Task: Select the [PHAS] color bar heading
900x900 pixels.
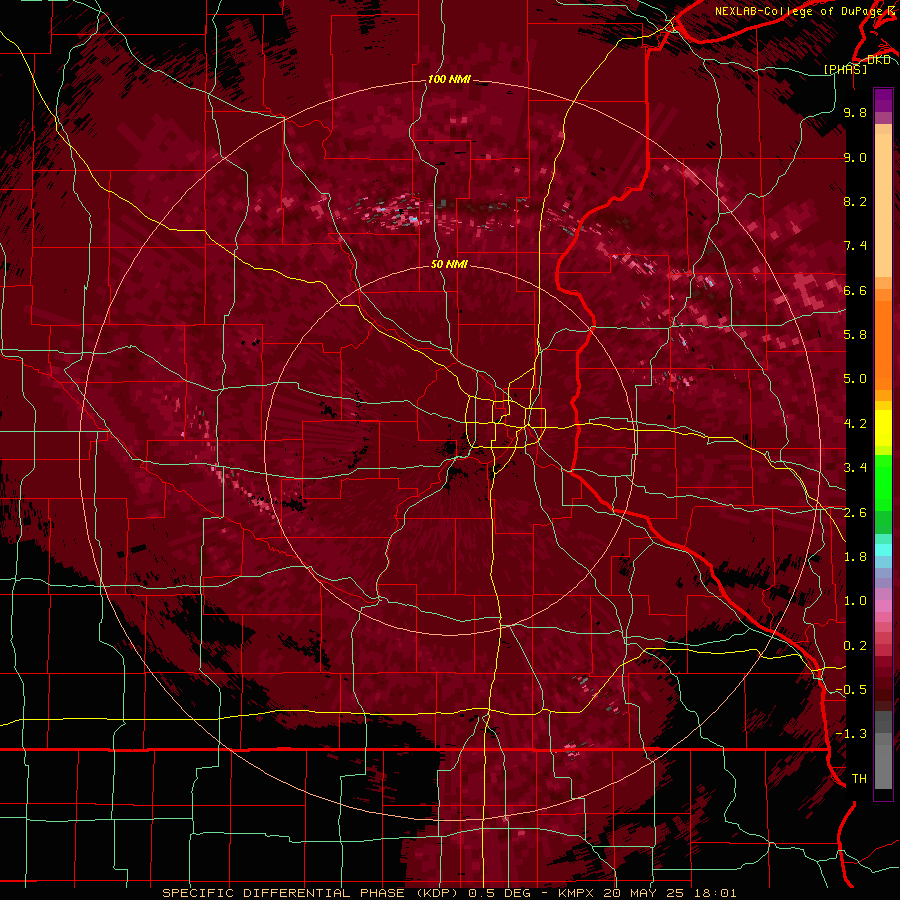Action: pyautogui.click(x=845, y=69)
